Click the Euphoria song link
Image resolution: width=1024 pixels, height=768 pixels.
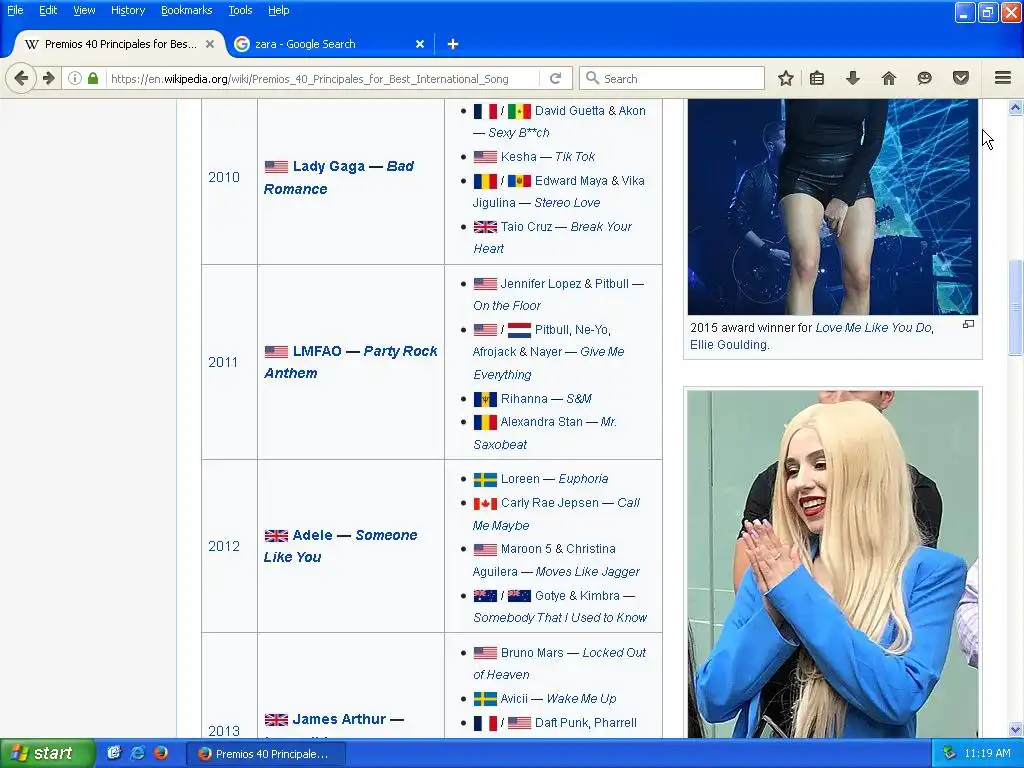[583, 479]
